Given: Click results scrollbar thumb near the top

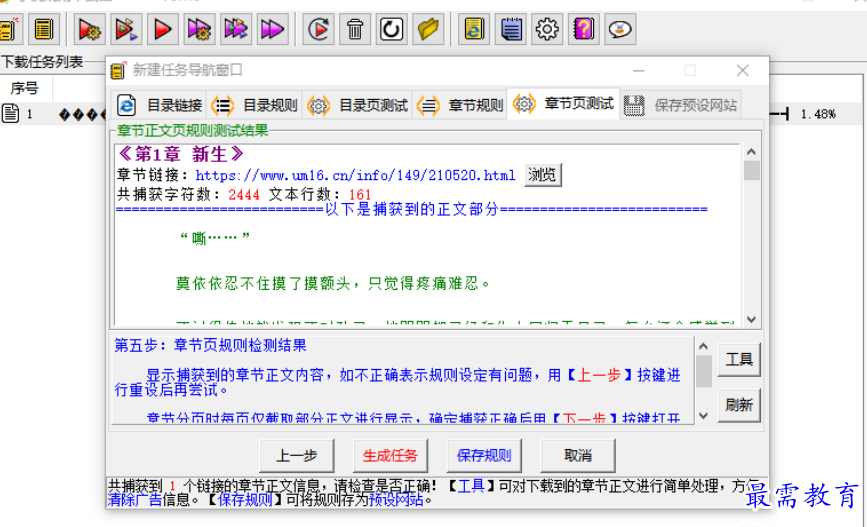Looking at the screenshot, I should pos(751,170).
